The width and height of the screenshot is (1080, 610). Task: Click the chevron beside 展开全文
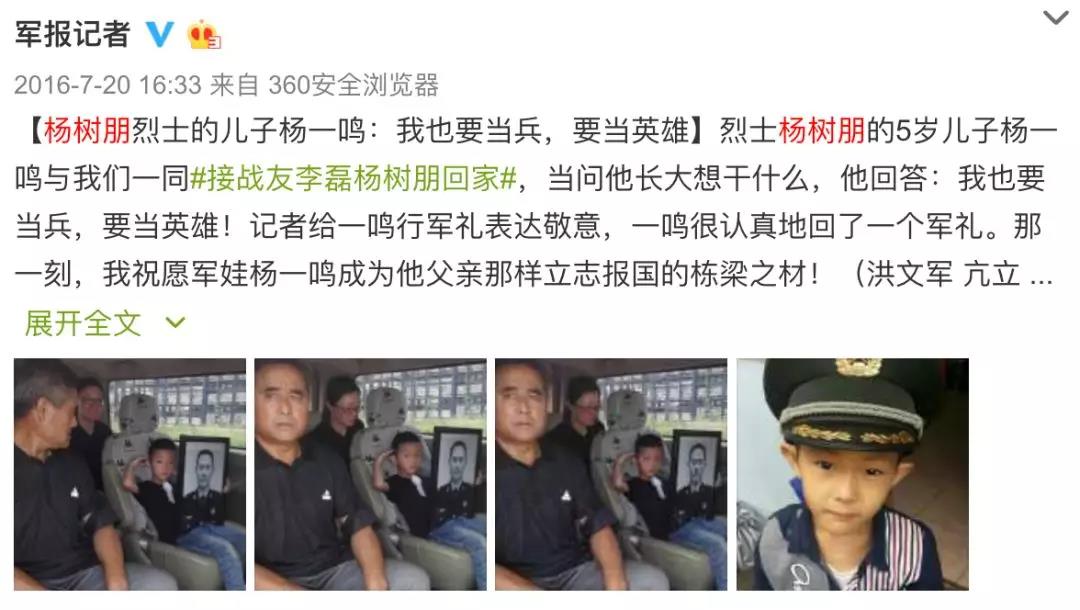click(x=176, y=322)
